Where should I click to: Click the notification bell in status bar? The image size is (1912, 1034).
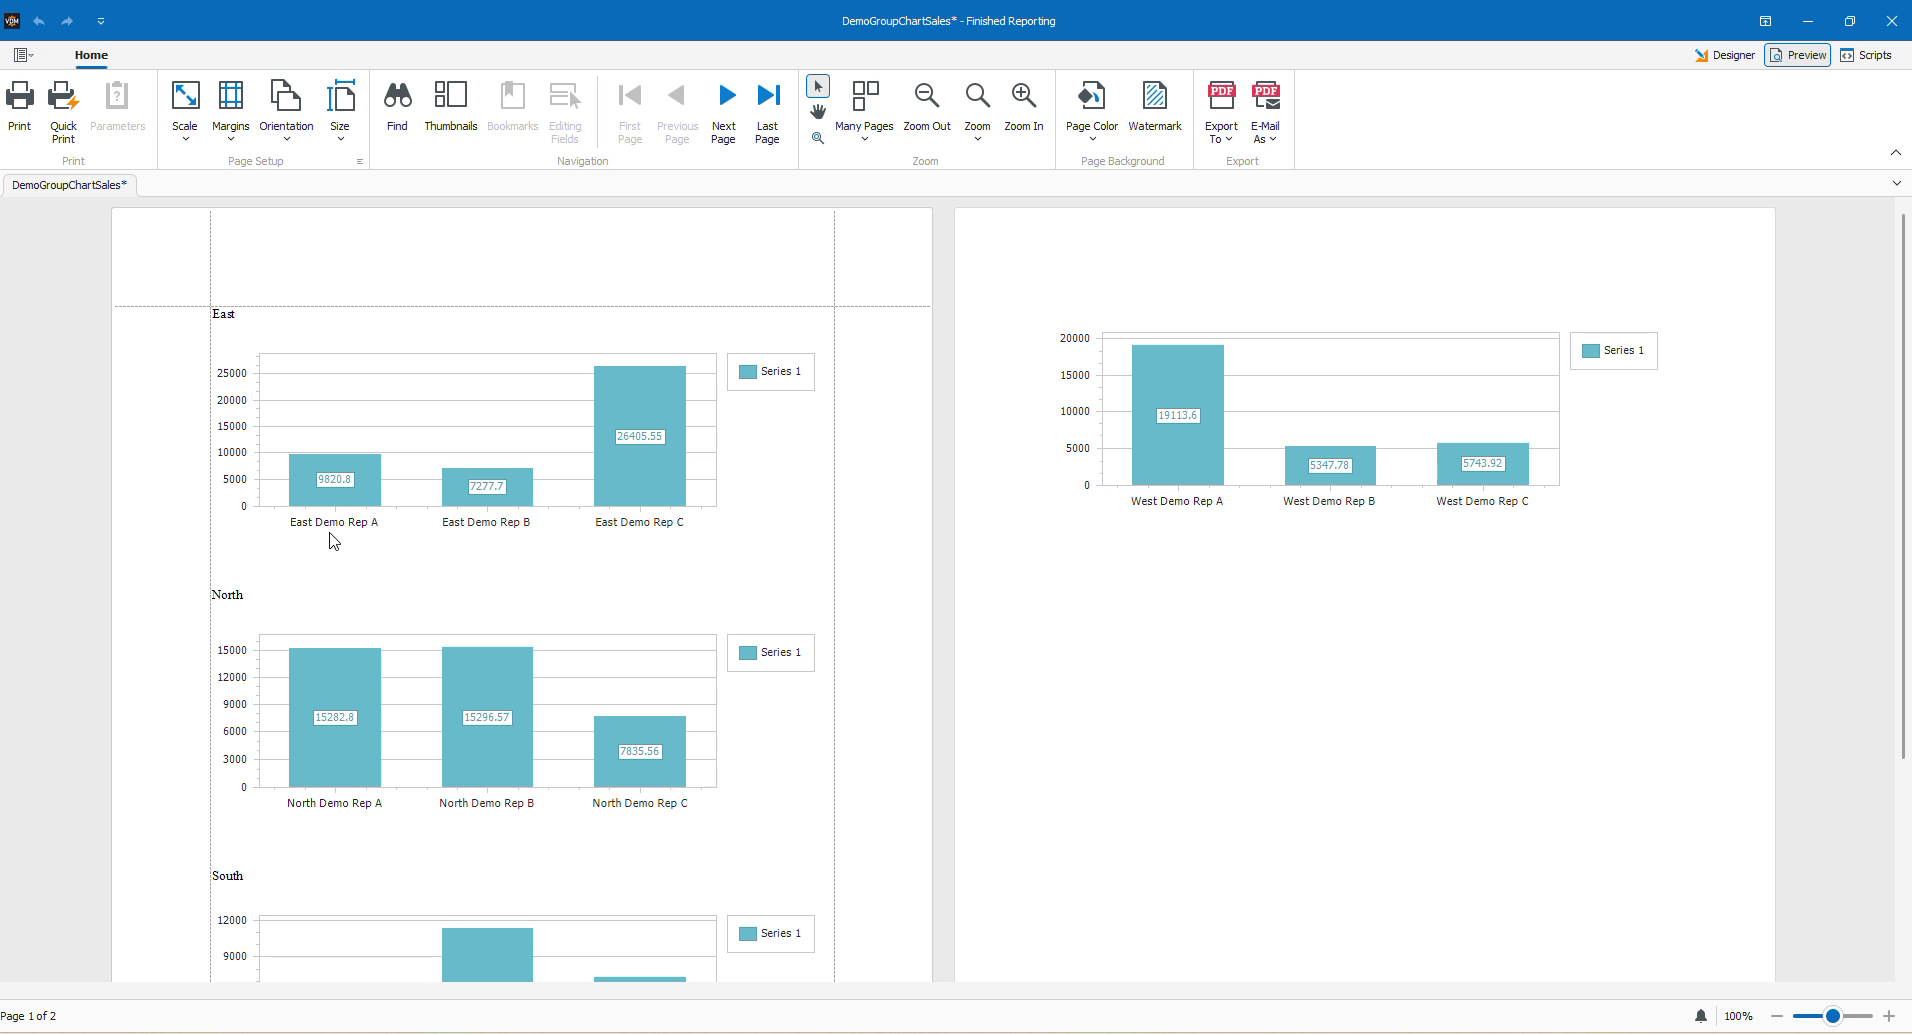tap(1701, 1016)
